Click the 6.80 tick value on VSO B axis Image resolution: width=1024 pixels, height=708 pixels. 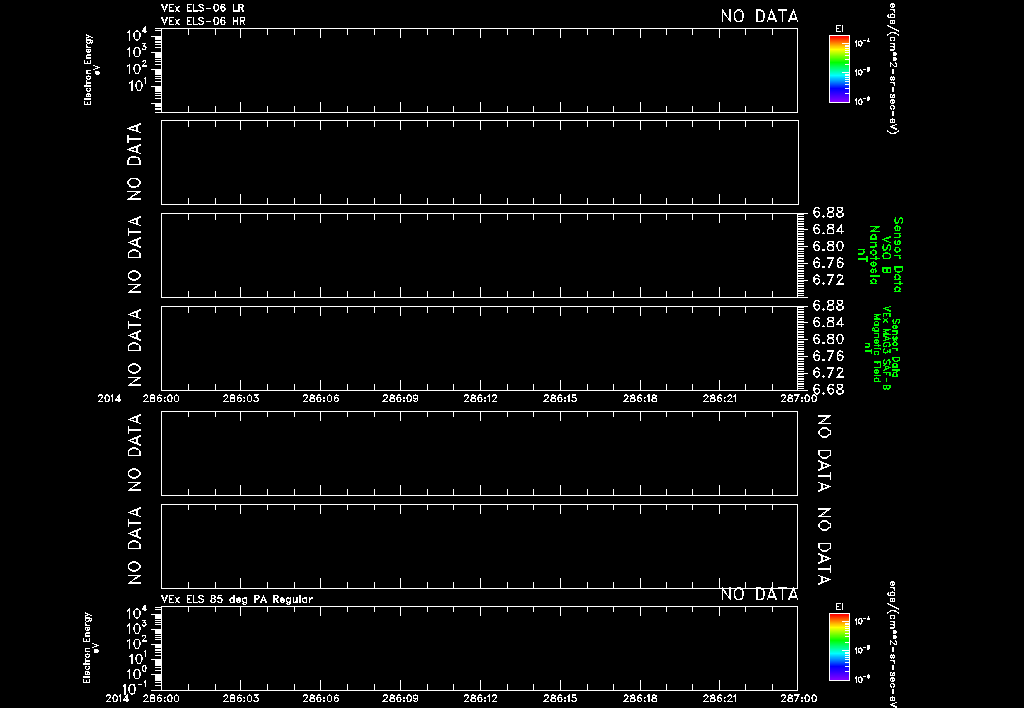[828, 246]
